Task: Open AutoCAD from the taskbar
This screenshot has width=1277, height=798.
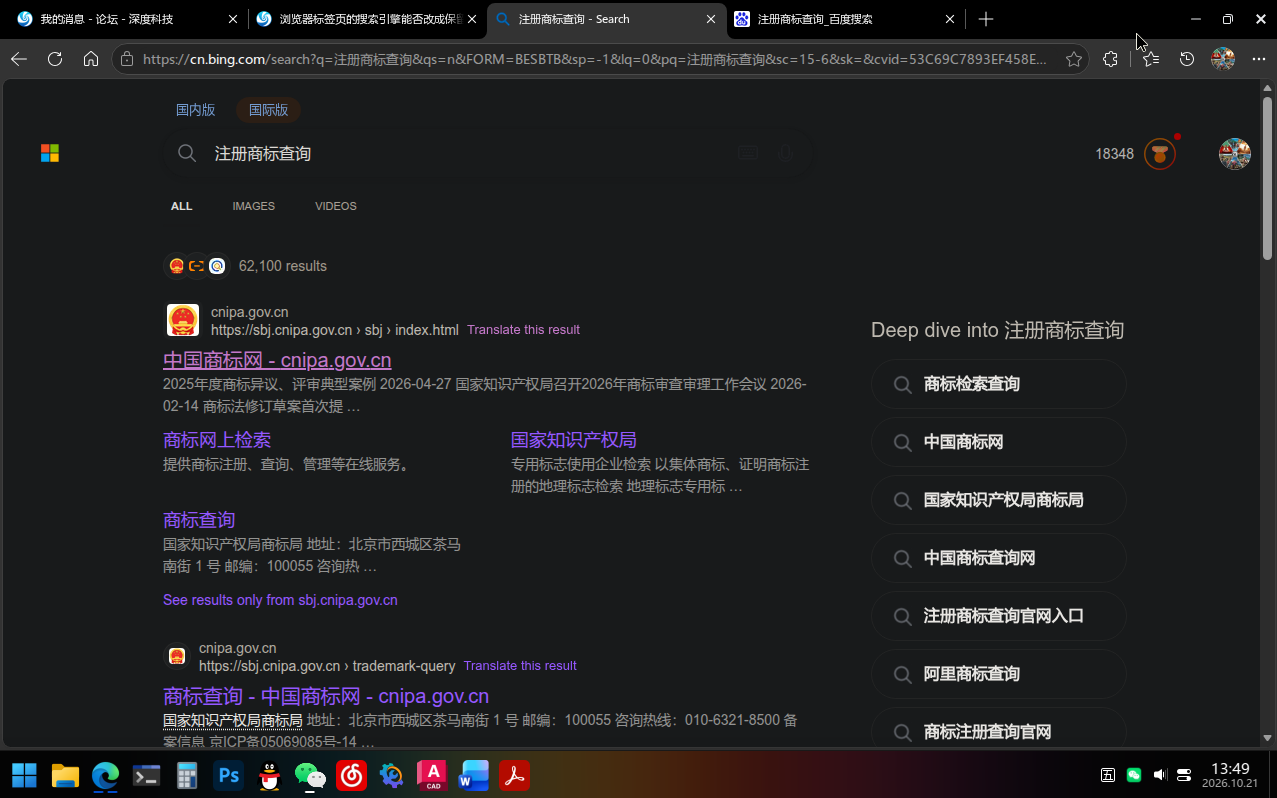Action: click(432, 775)
